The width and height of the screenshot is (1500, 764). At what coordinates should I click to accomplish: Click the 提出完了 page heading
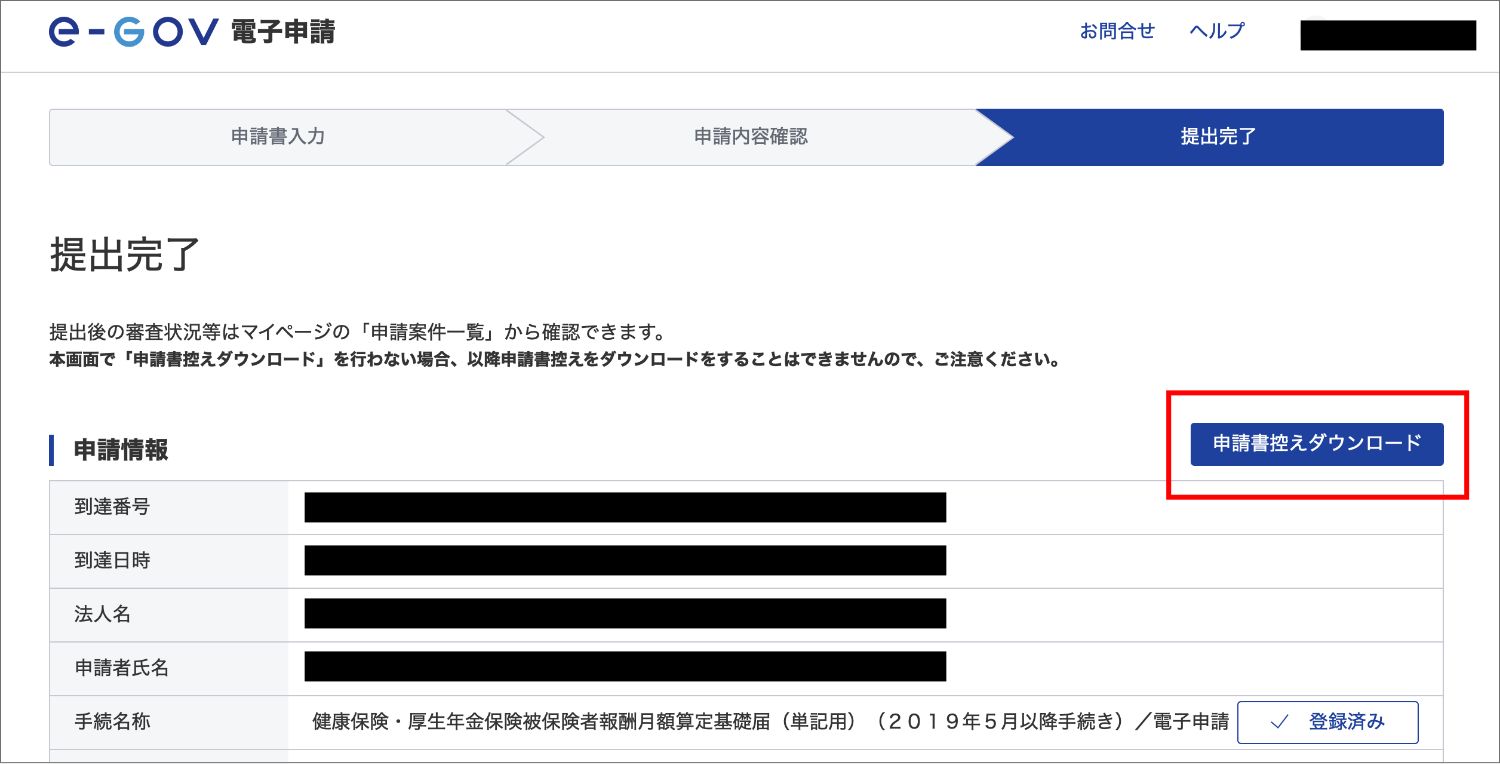(125, 256)
